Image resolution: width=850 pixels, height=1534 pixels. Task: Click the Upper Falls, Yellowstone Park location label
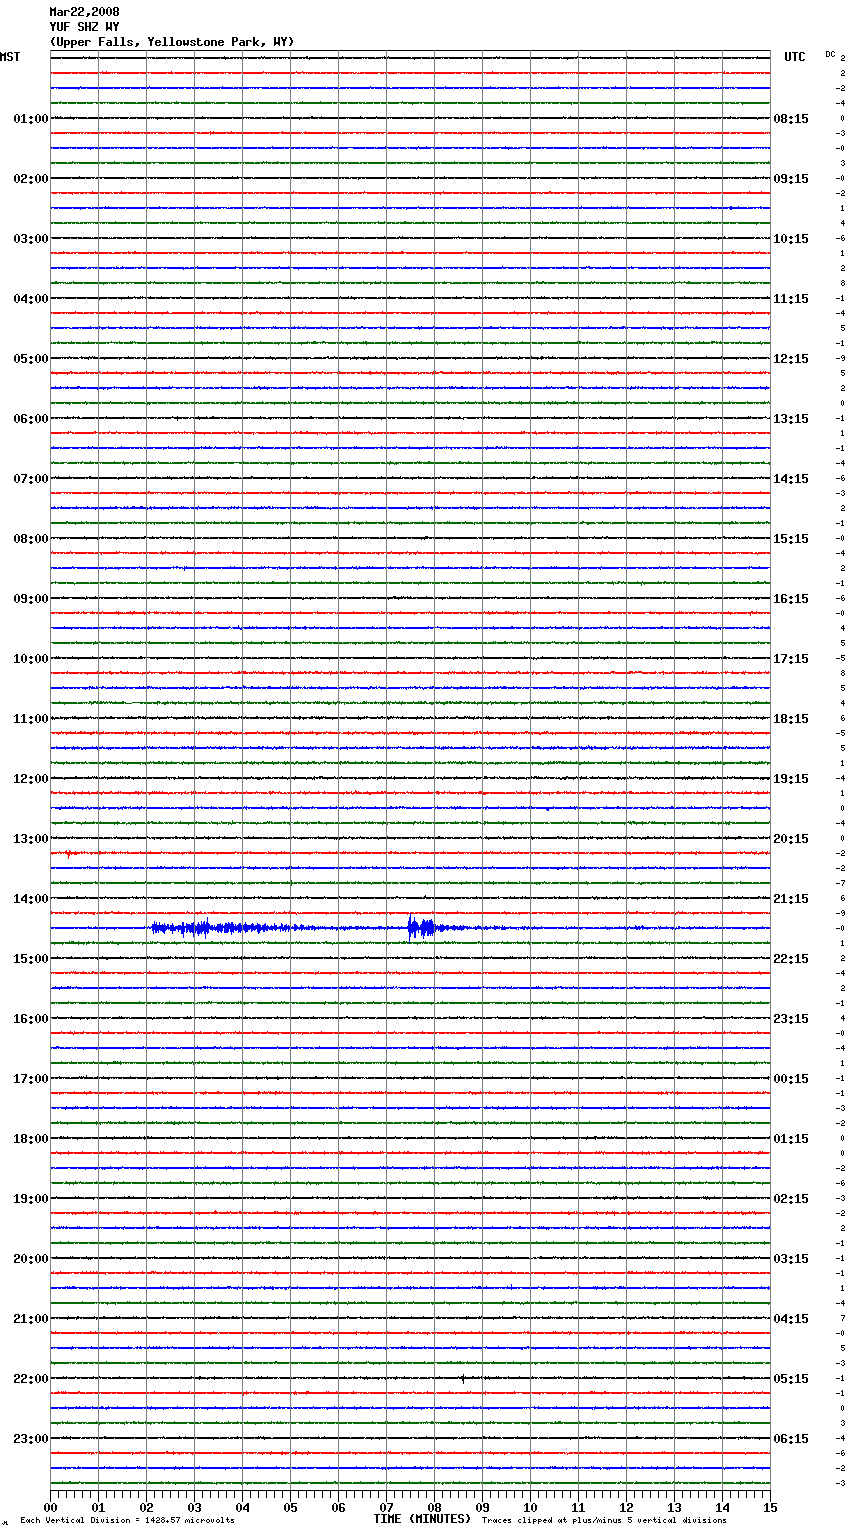click(x=172, y=42)
